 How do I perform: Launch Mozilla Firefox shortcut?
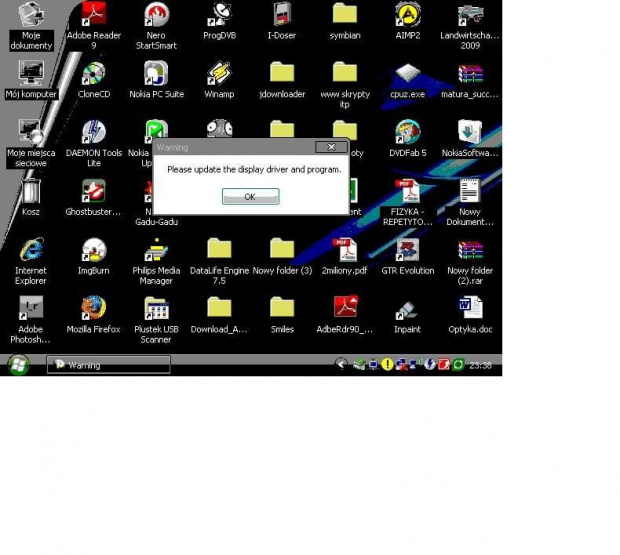(94, 308)
